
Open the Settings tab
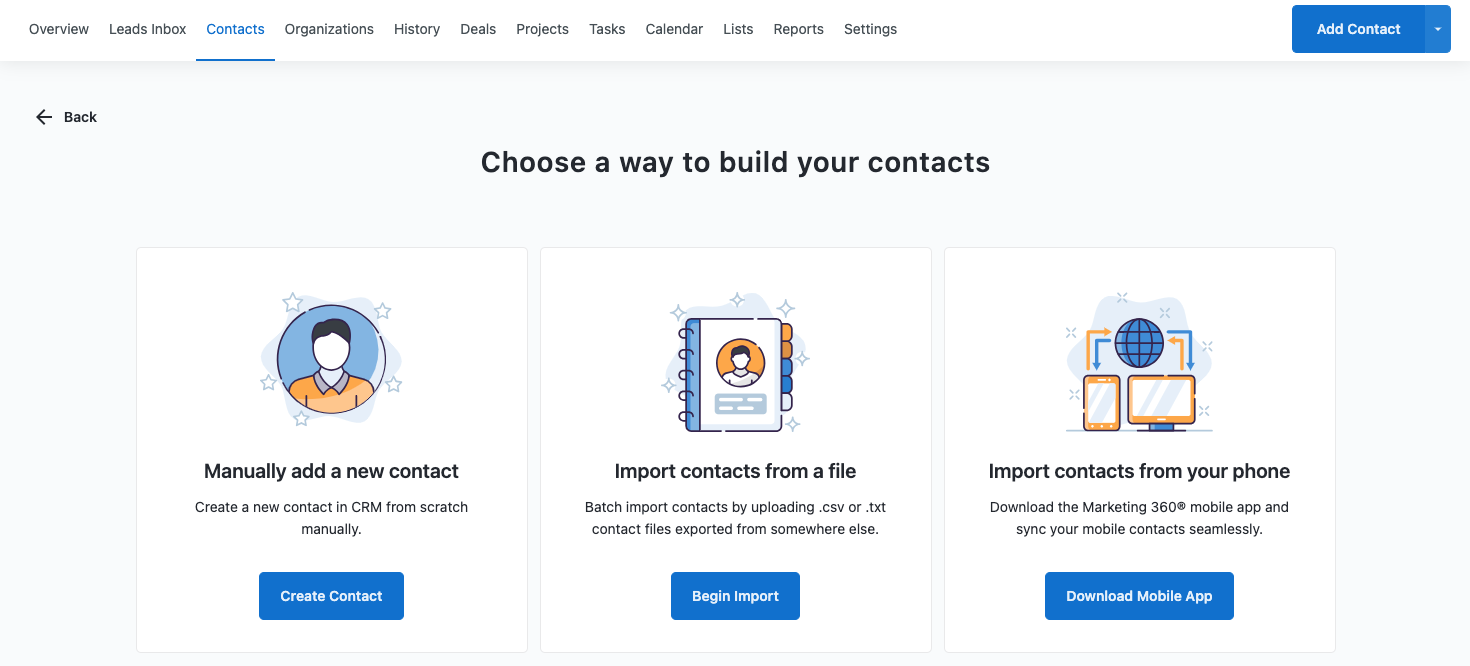pyautogui.click(x=870, y=29)
